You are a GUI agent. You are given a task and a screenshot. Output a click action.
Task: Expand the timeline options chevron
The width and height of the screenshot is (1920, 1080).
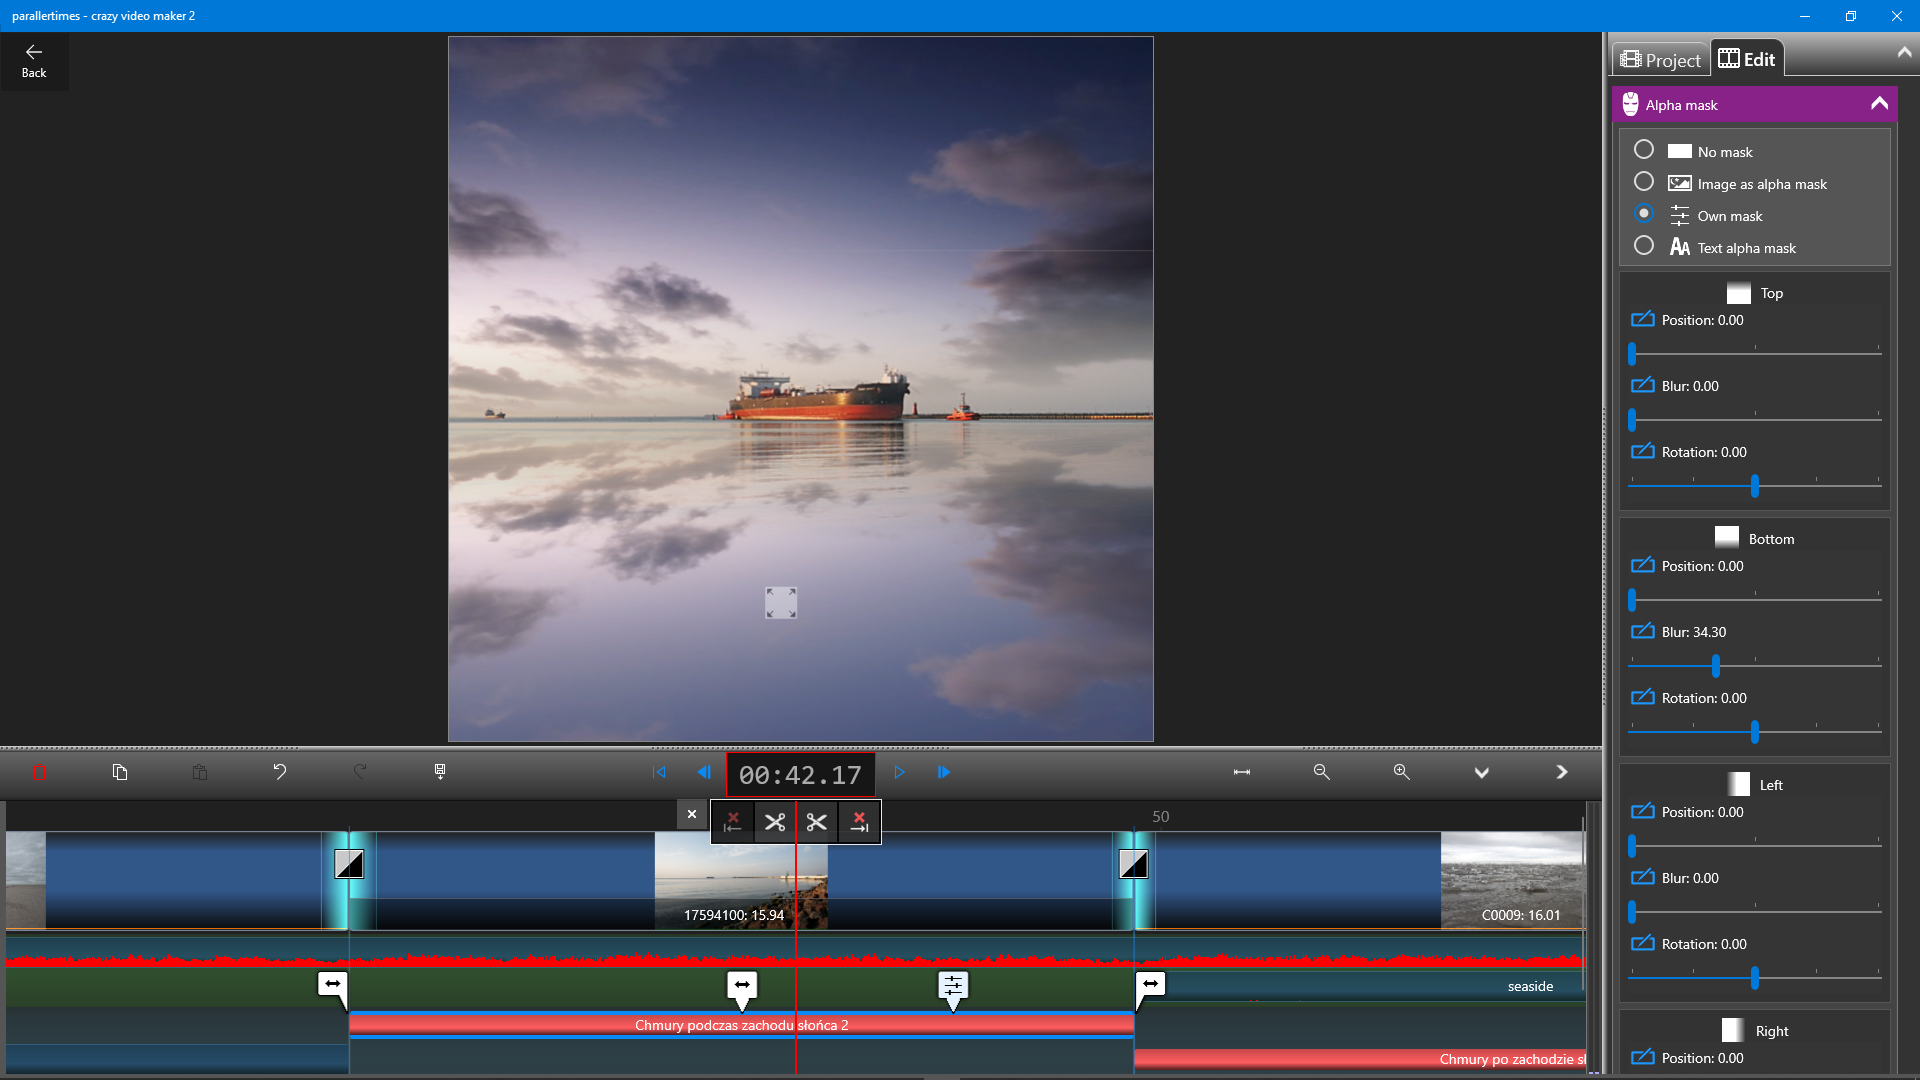pyautogui.click(x=1482, y=772)
